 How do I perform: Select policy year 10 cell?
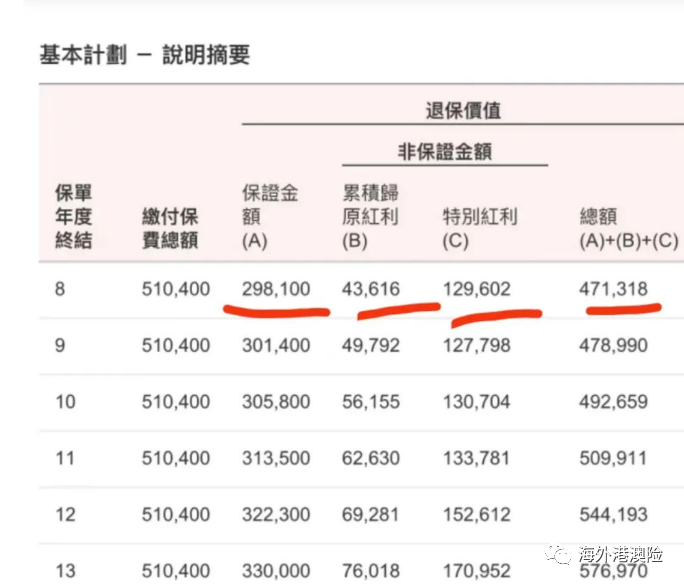coord(65,402)
